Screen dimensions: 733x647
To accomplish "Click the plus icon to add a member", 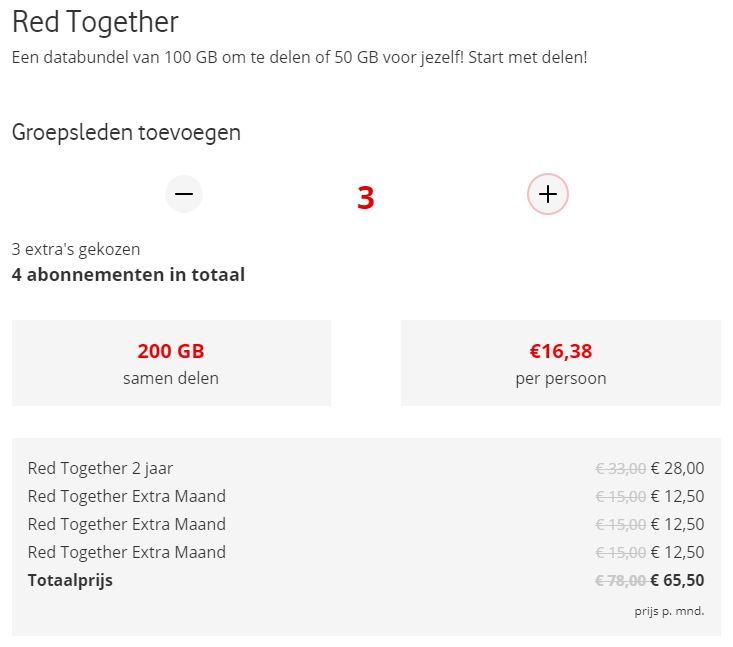I will point(547,194).
